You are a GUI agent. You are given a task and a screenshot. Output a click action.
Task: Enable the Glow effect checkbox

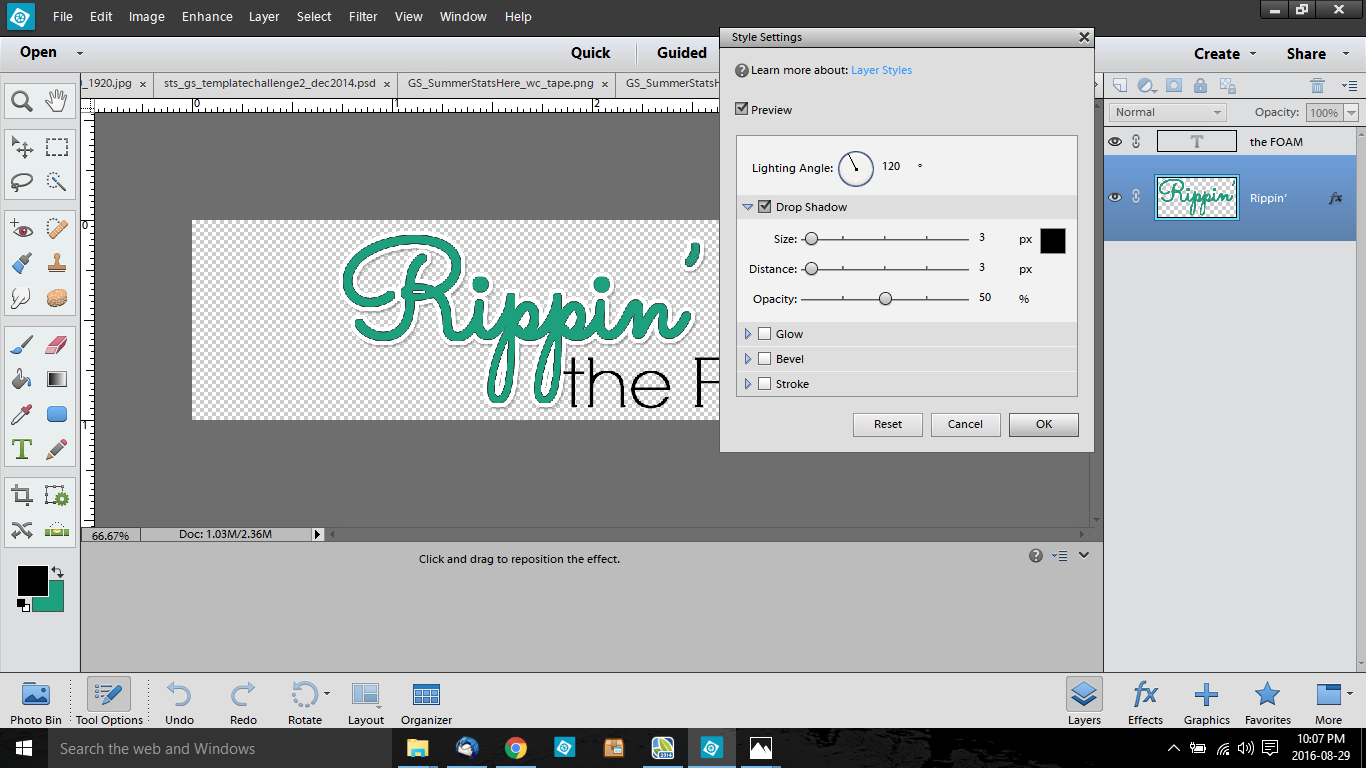click(764, 333)
